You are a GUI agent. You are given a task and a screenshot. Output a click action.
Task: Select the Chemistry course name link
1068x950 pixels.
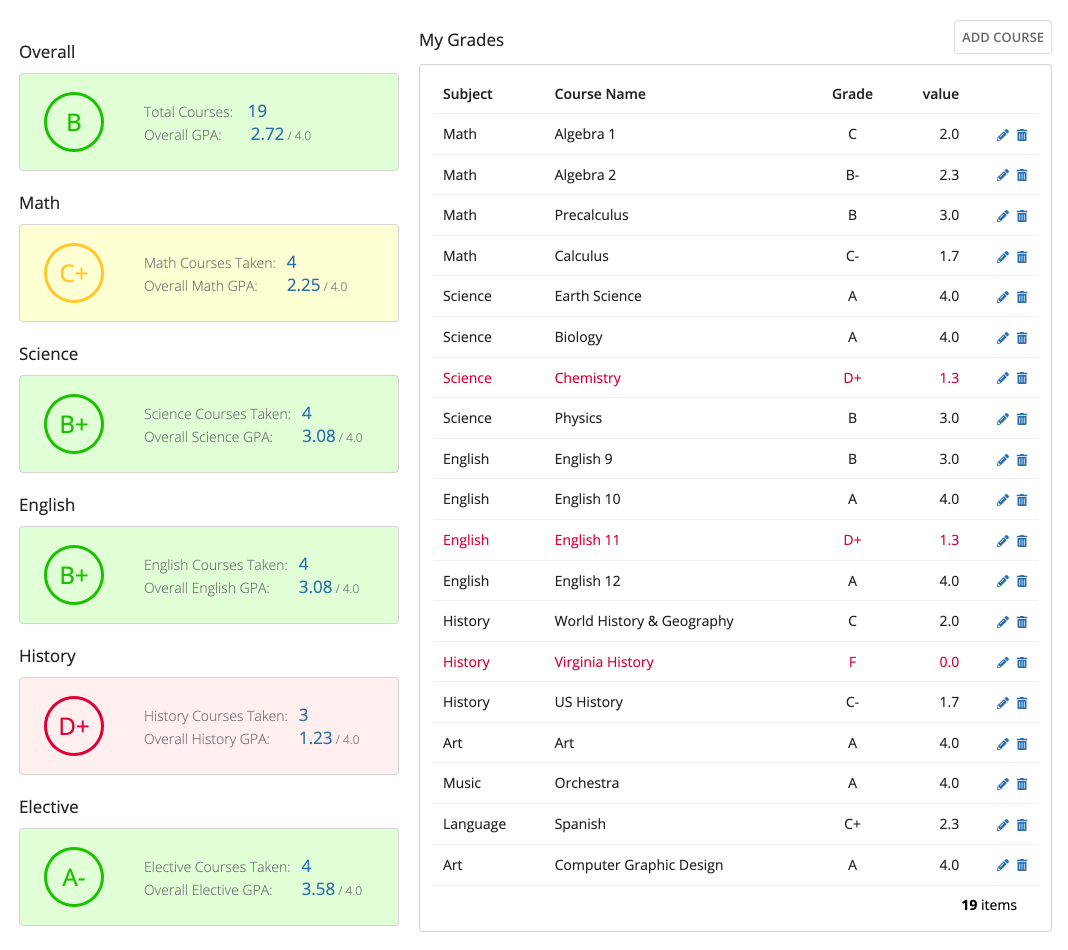click(587, 378)
